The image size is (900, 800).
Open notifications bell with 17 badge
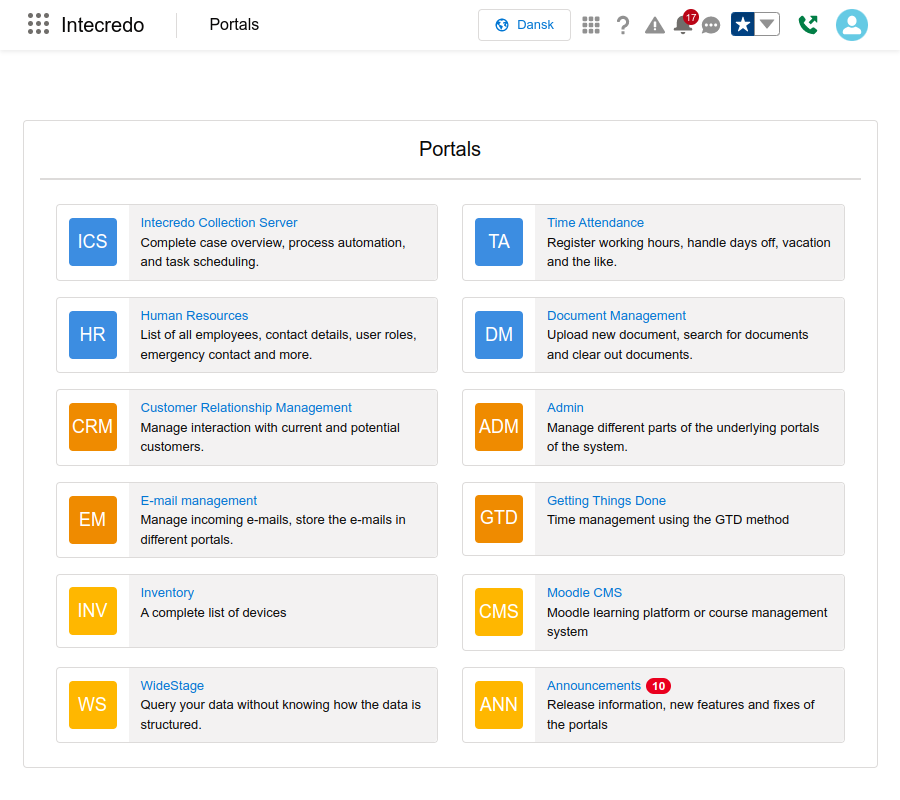click(683, 25)
